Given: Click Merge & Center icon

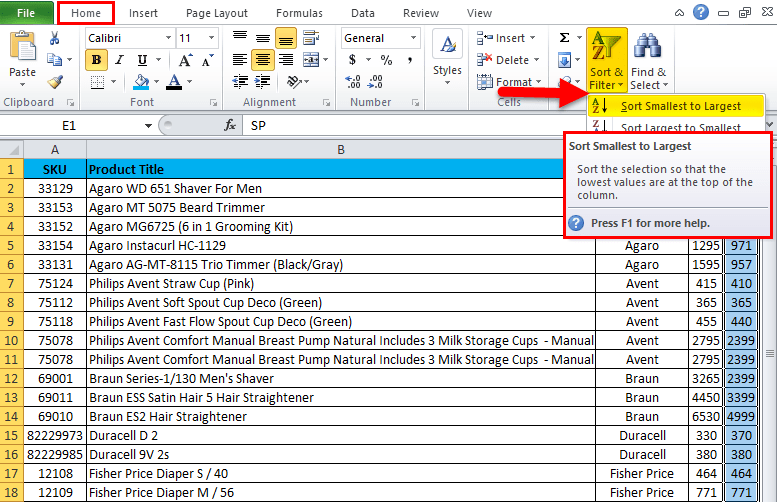Looking at the screenshot, I should tap(311, 60).
